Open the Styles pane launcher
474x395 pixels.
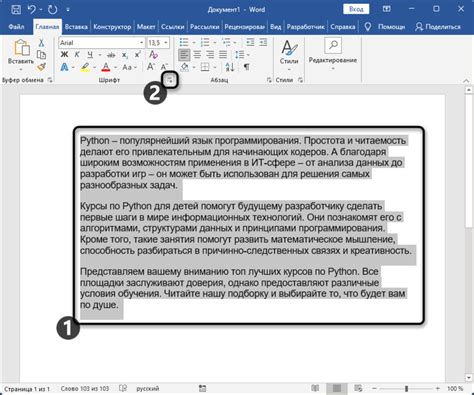tap(300, 80)
